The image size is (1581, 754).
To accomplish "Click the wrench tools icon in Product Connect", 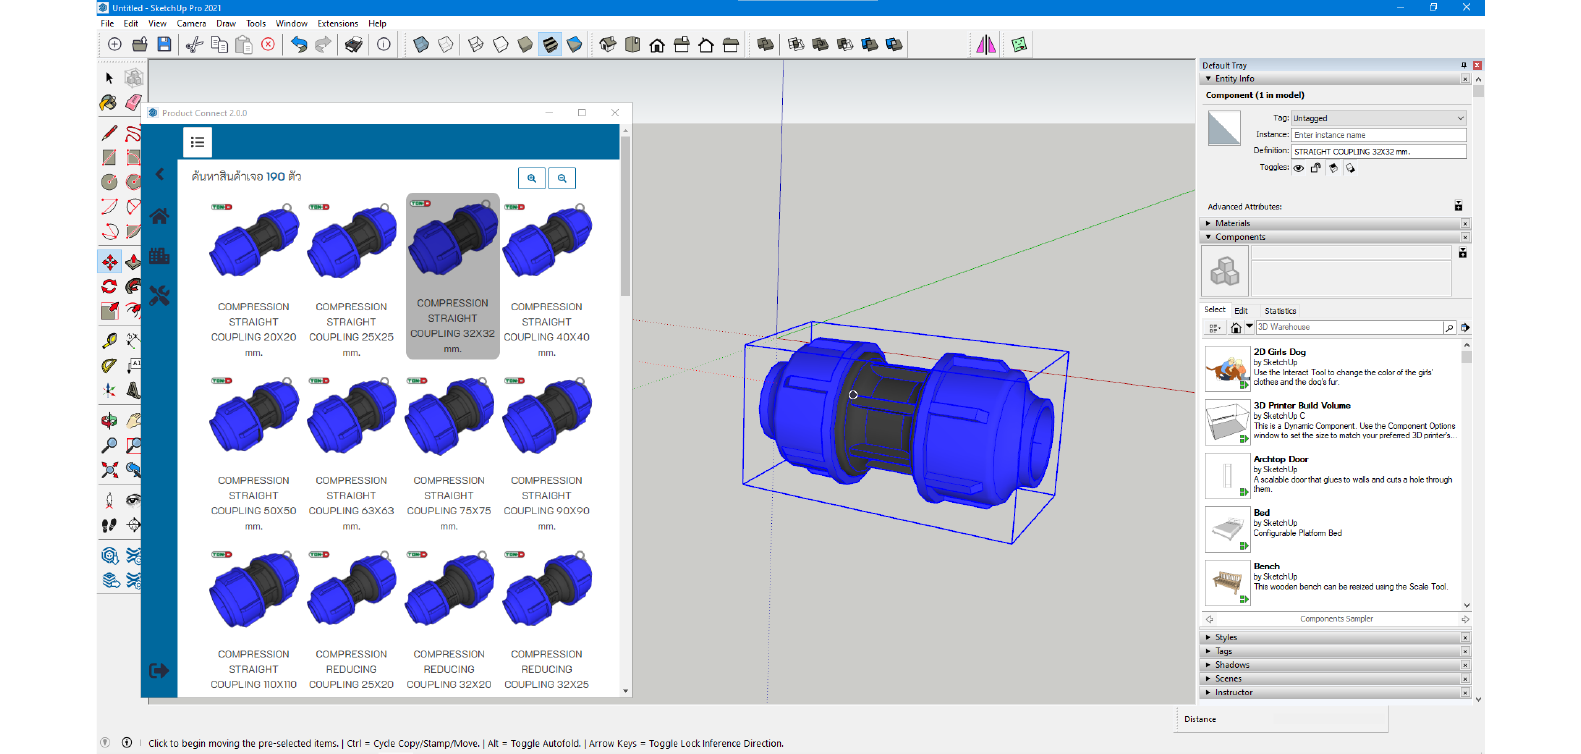I will [159, 296].
